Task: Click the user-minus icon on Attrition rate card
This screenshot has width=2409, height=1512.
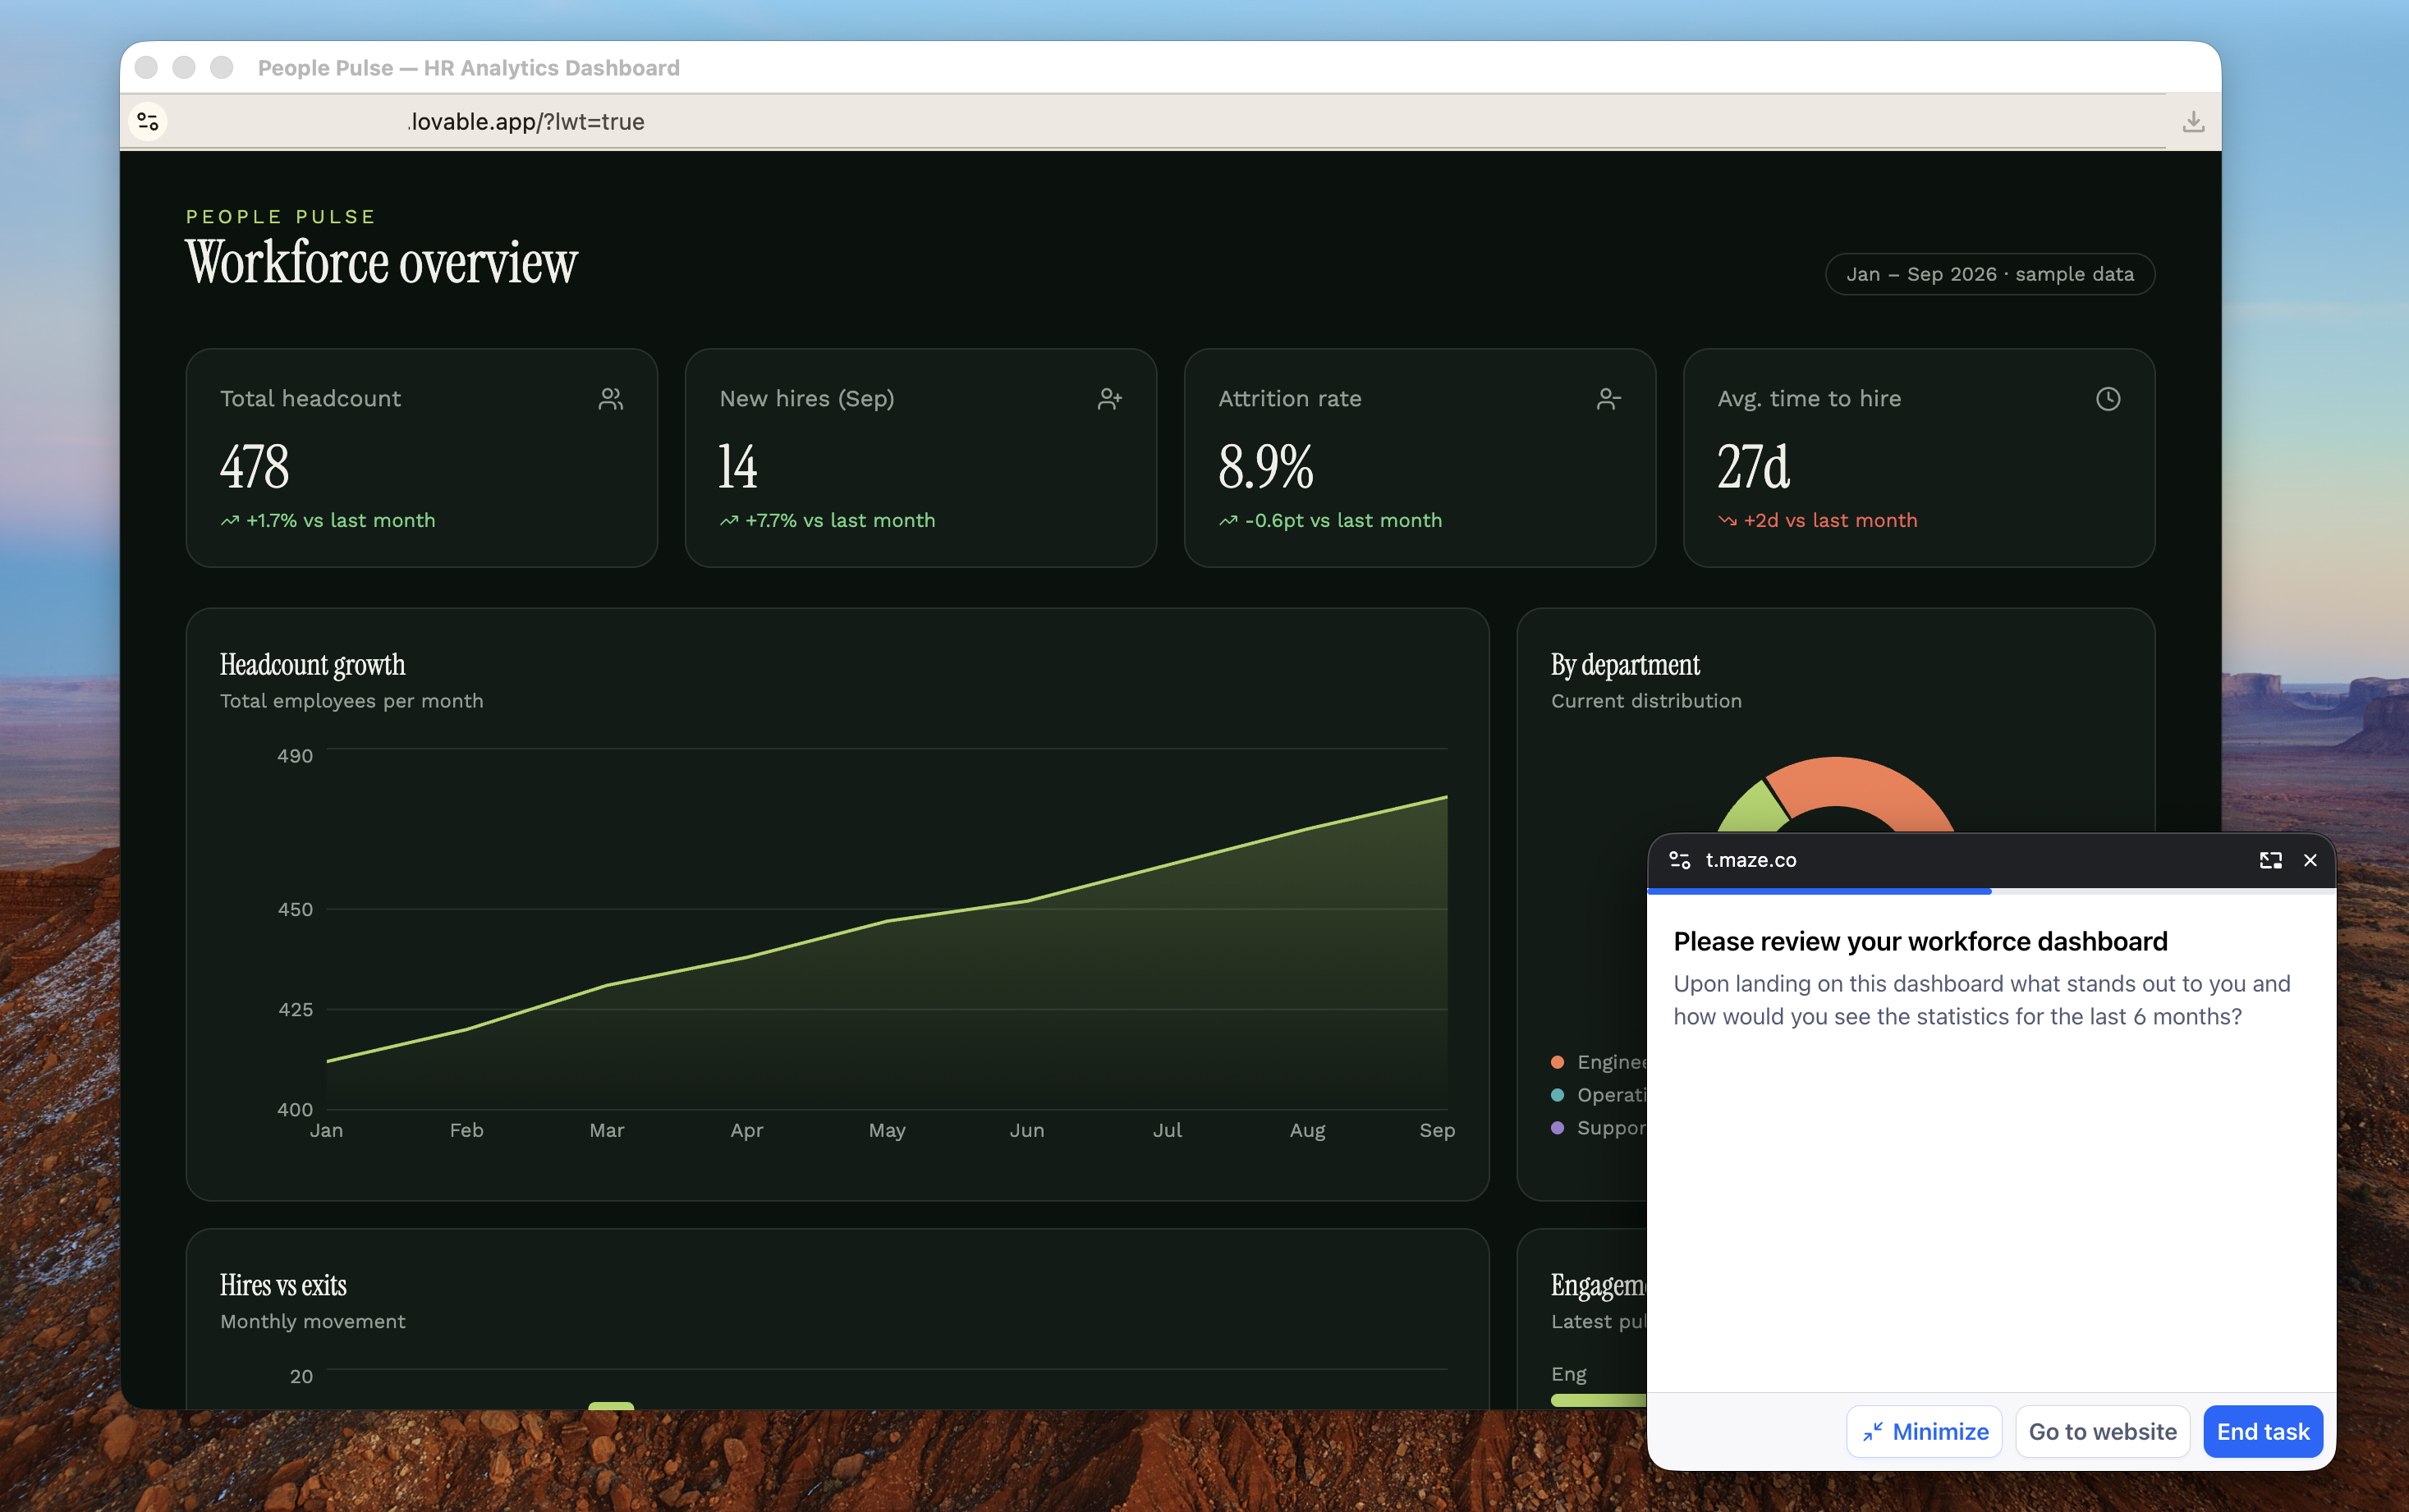Action: pos(1608,399)
